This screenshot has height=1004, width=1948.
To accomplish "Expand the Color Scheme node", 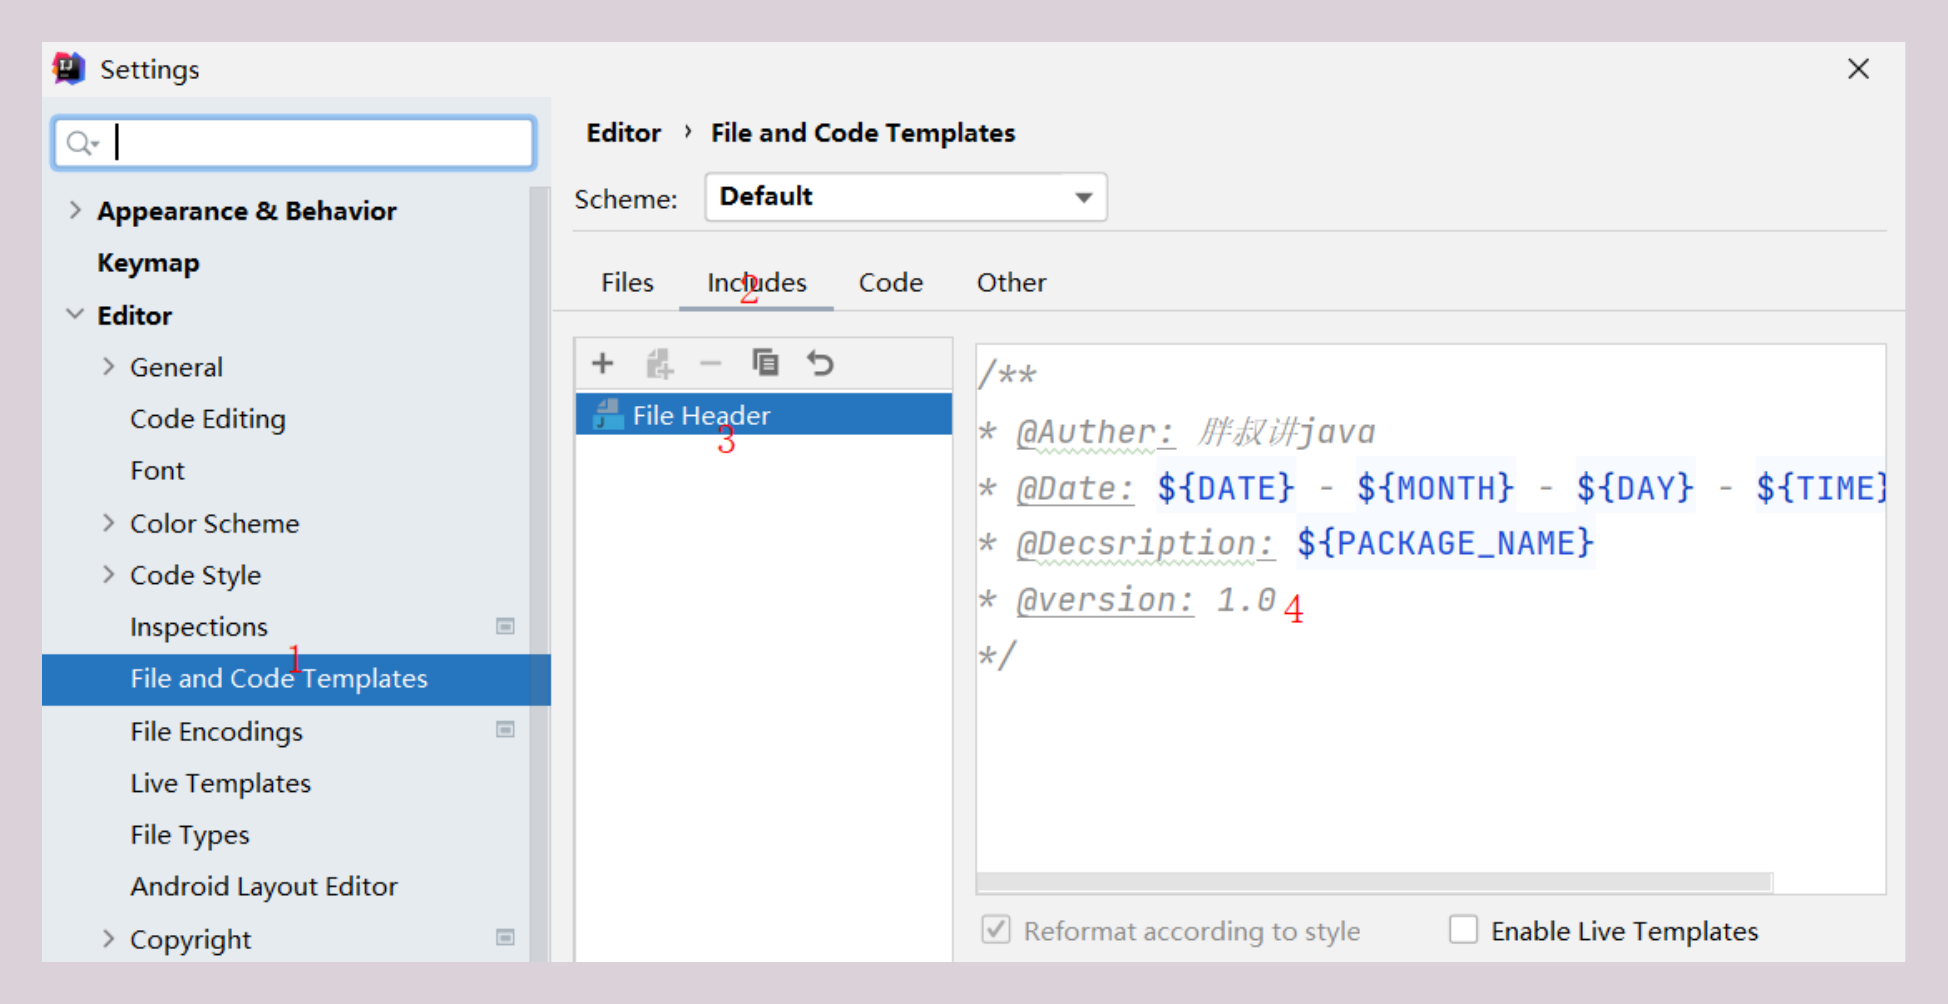I will 108,523.
